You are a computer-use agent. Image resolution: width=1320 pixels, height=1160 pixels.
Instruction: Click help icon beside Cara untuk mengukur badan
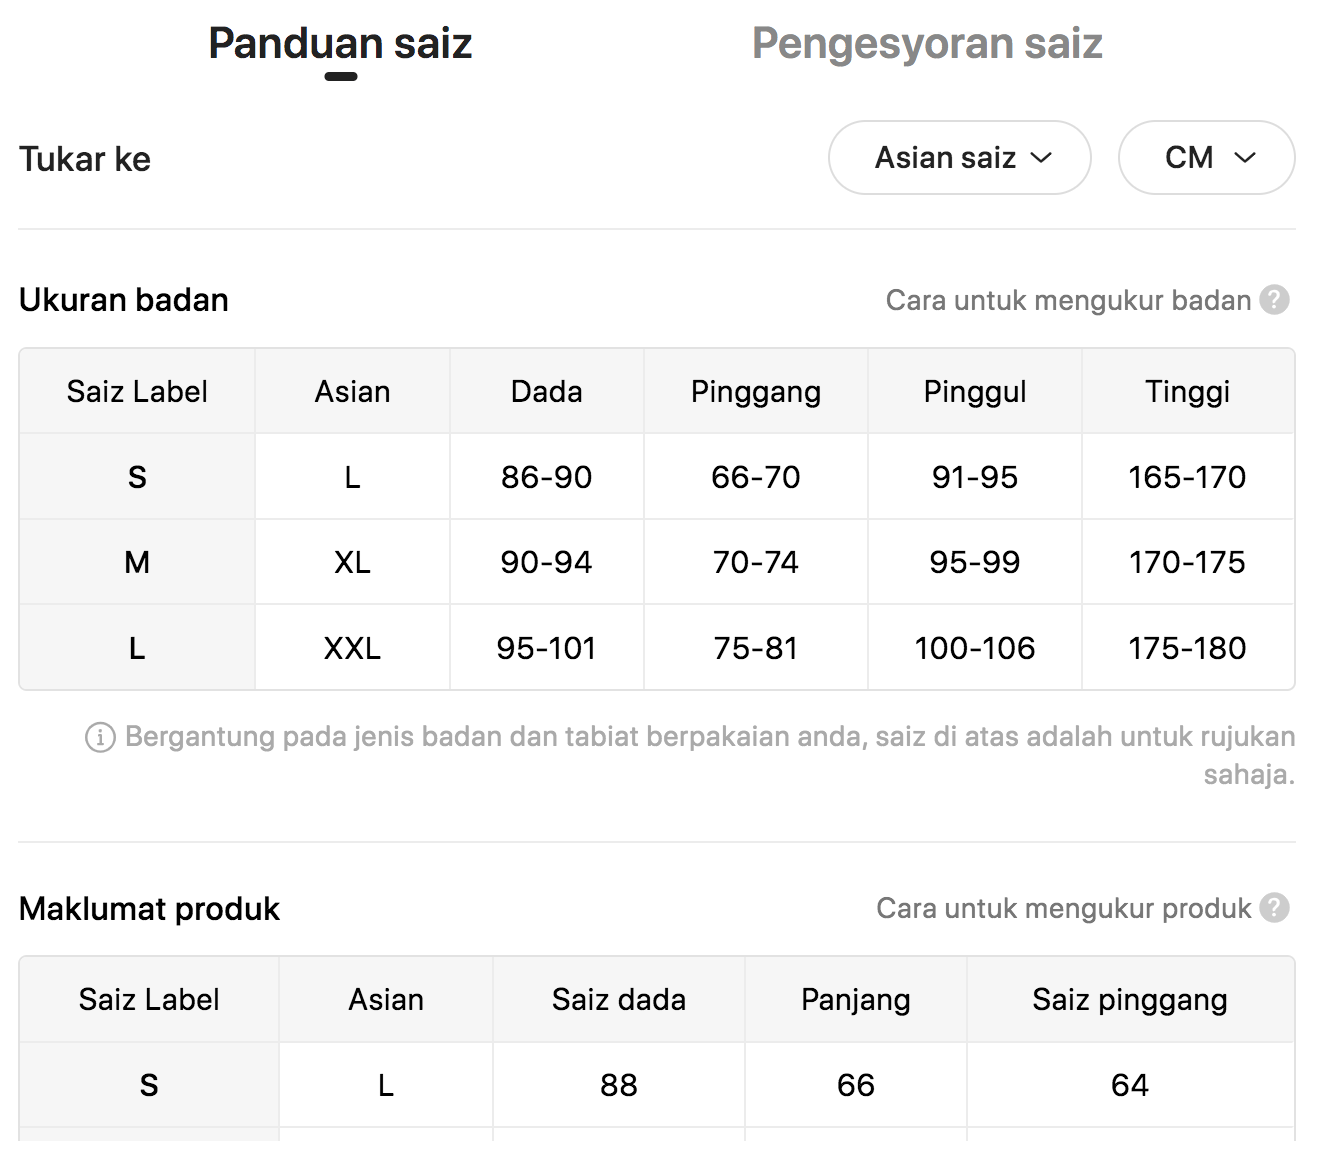coord(1274,300)
